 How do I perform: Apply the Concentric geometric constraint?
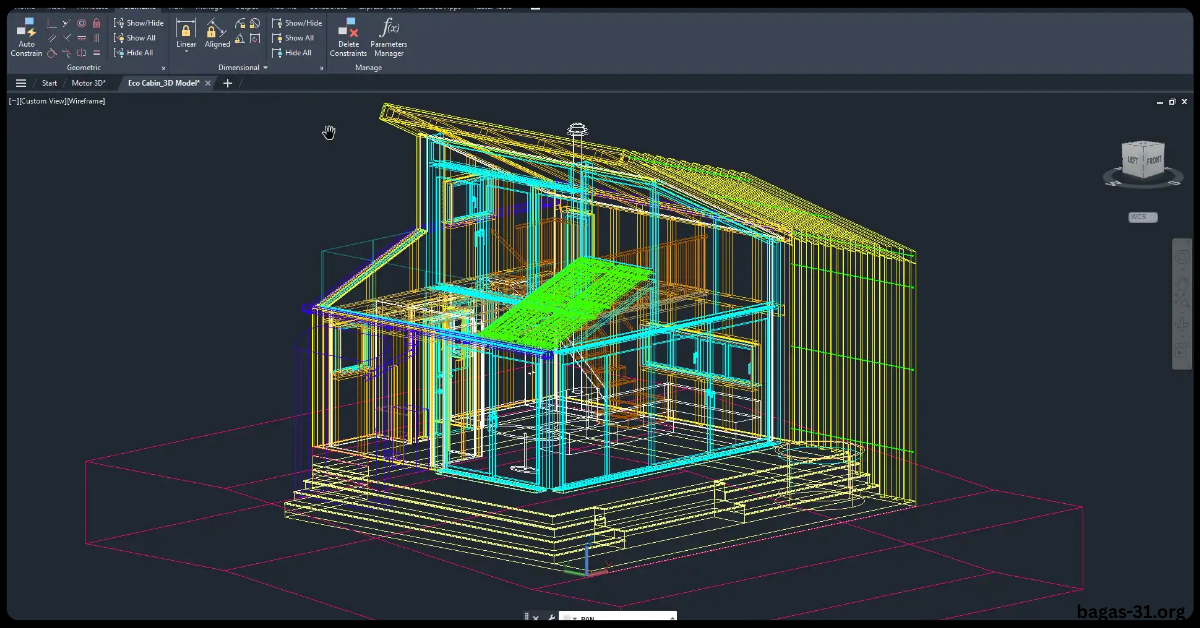coord(81,23)
